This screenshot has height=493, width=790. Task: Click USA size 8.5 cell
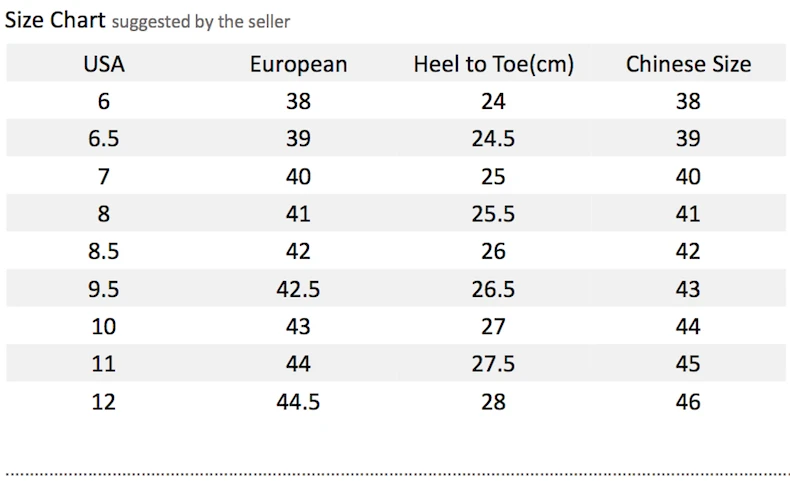(104, 251)
